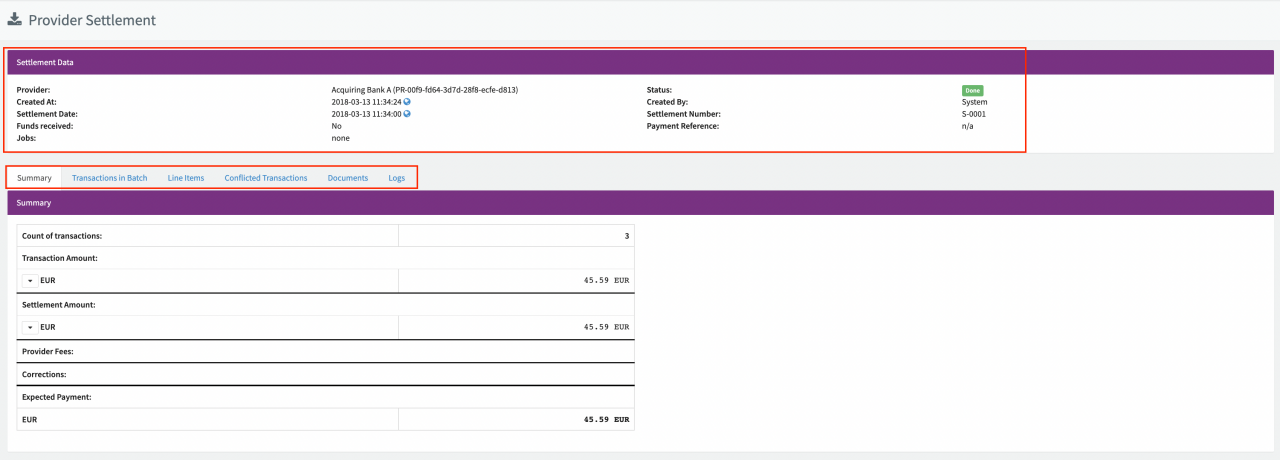Open the Documents tab
This screenshot has width=1280, height=460.
coord(347,178)
